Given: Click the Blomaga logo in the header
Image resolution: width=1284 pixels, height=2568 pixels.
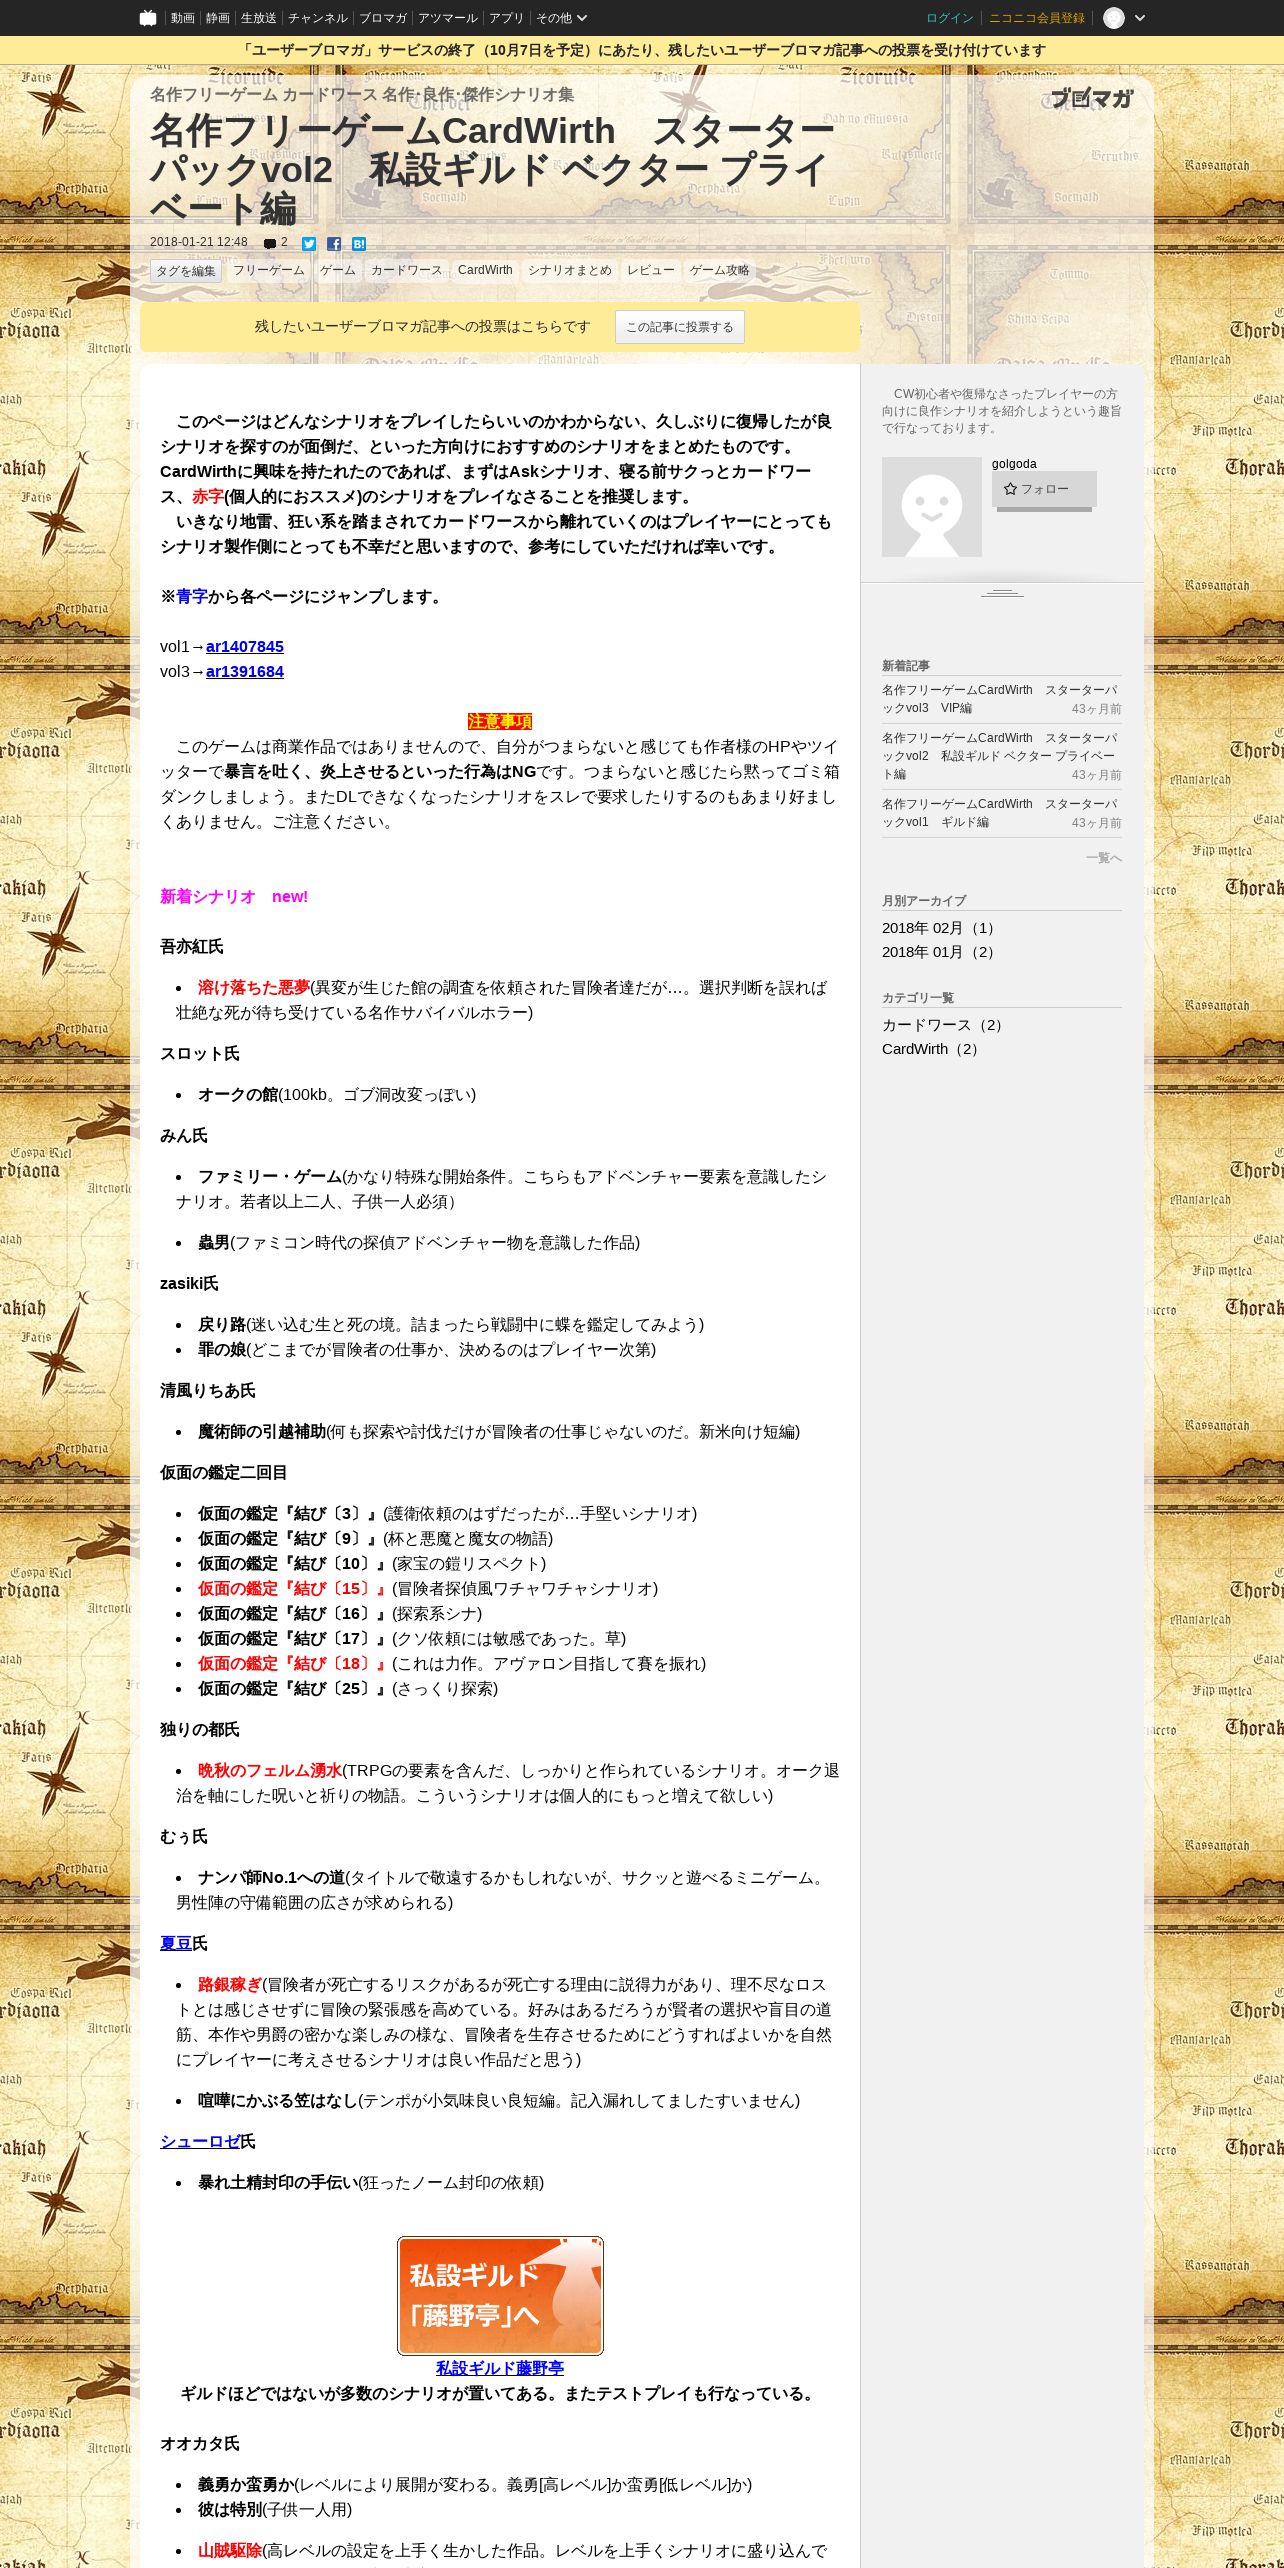Looking at the screenshot, I should click(x=1091, y=98).
